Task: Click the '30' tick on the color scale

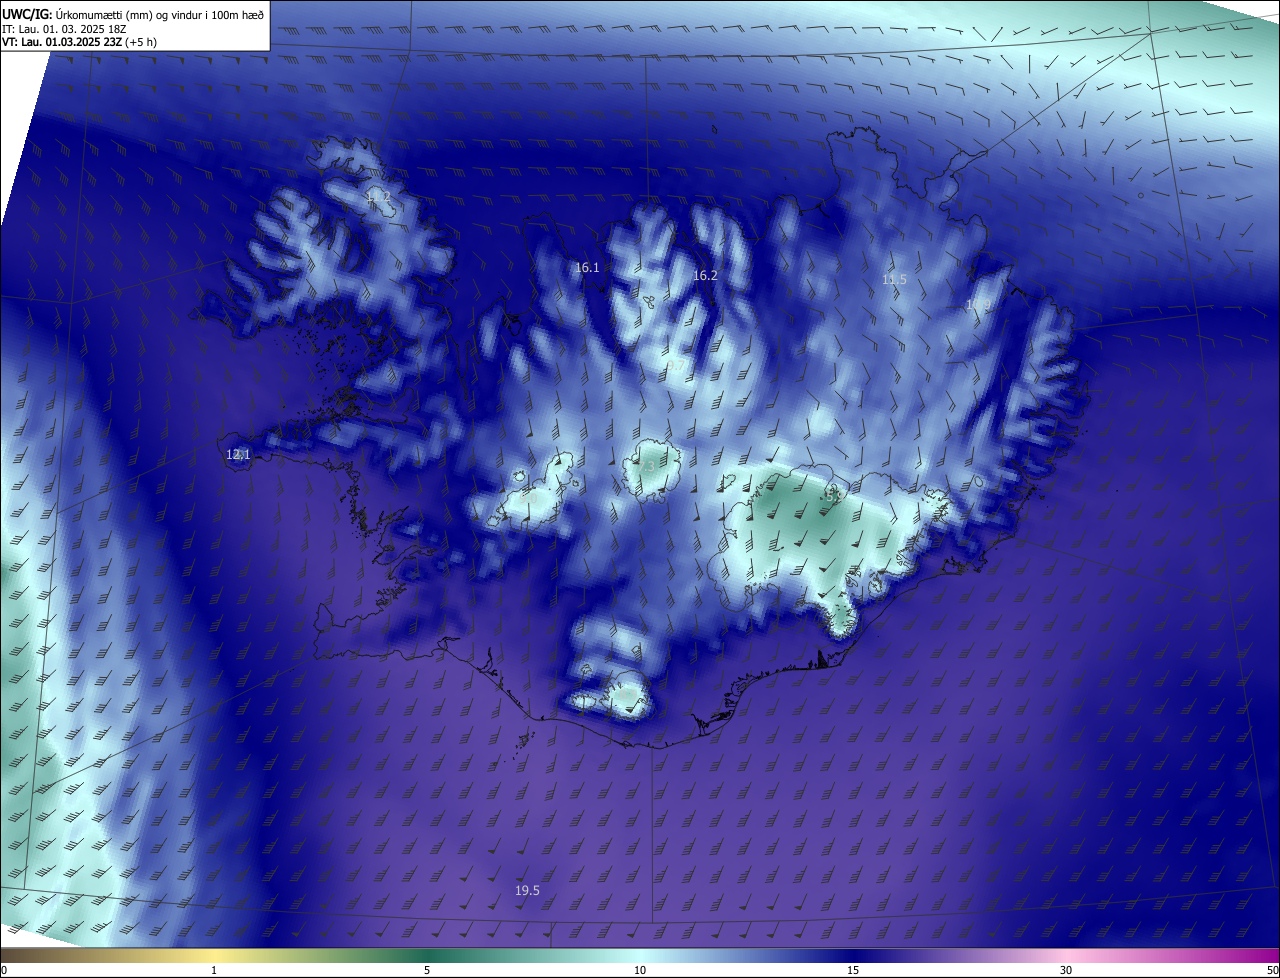Action: point(1066,970)
